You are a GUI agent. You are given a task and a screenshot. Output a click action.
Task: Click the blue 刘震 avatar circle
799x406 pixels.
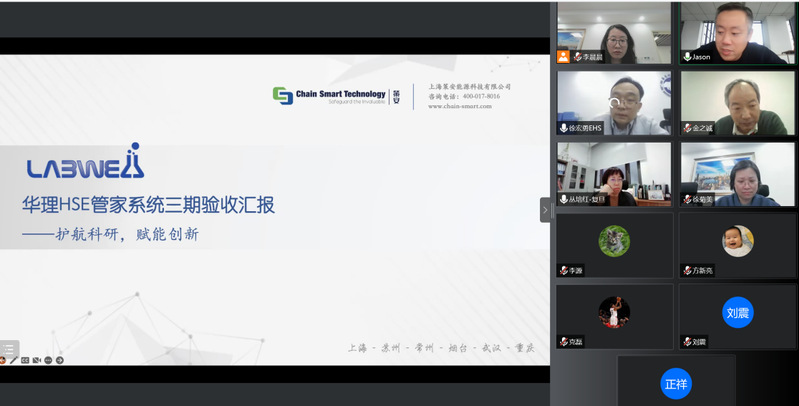point(737,312)
